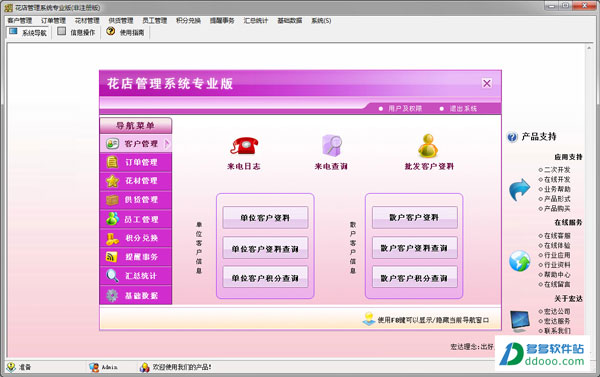
Task: Click the monitor 关于宏达 icon
Action: [520, 321]
